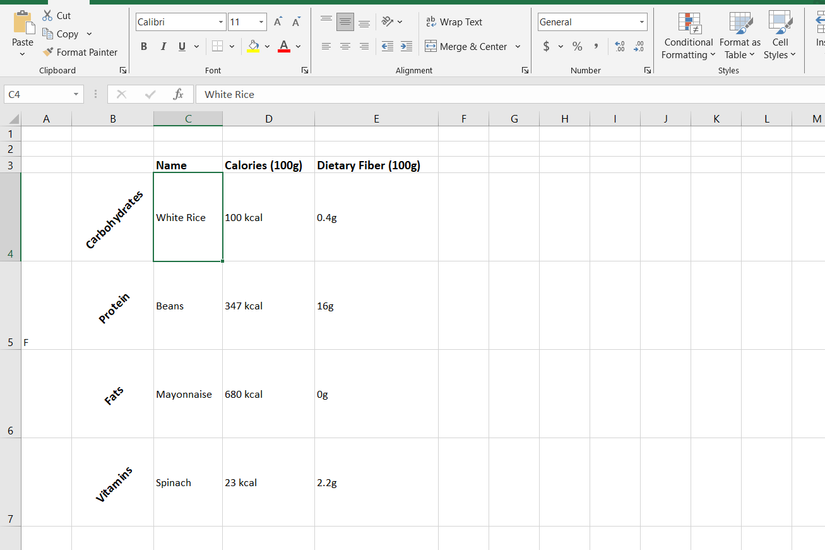The height and width of the screenshot is (550, 825).
Task: Cancel formula bar entry with X
Action: (122, 94)
